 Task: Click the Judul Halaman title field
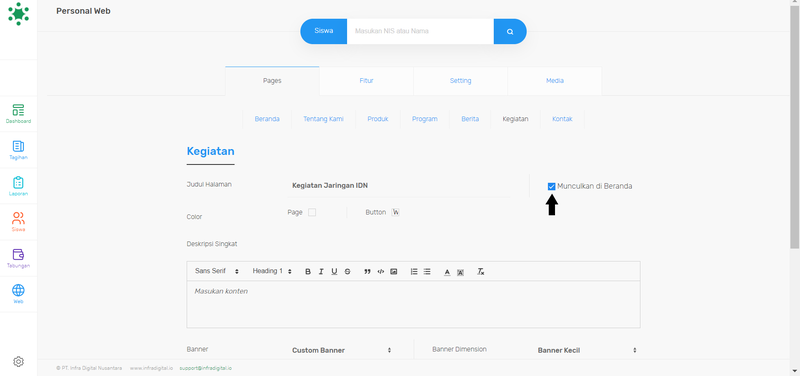[398, 186]
